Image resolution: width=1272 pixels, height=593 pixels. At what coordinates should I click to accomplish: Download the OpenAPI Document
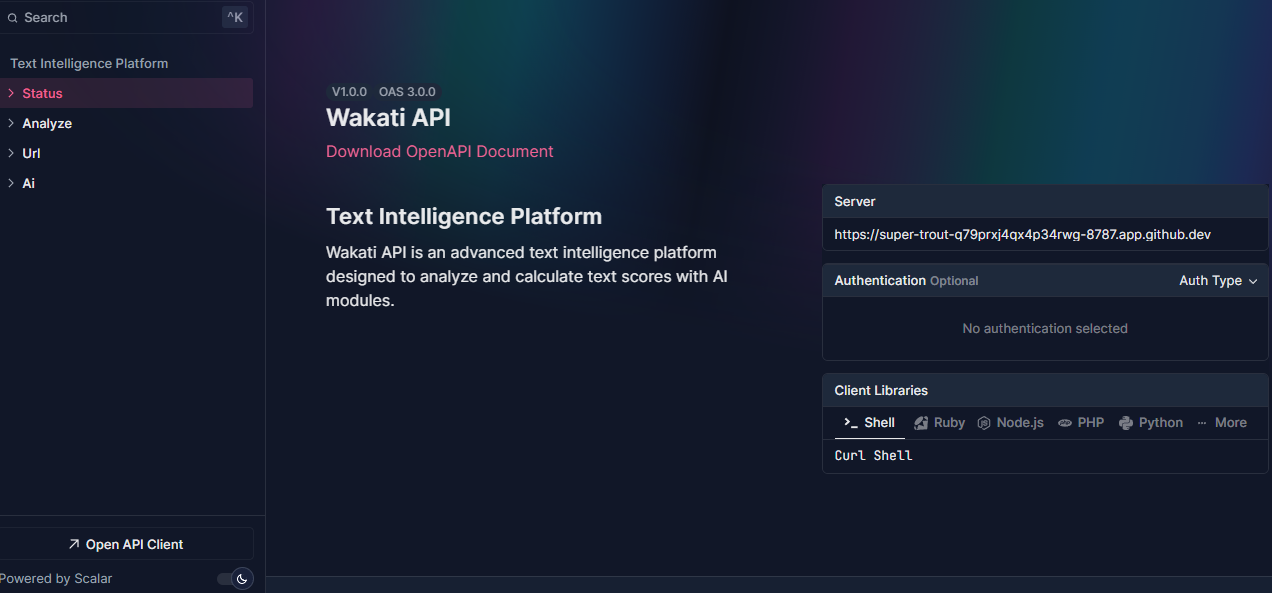click(x=439, y=151)
